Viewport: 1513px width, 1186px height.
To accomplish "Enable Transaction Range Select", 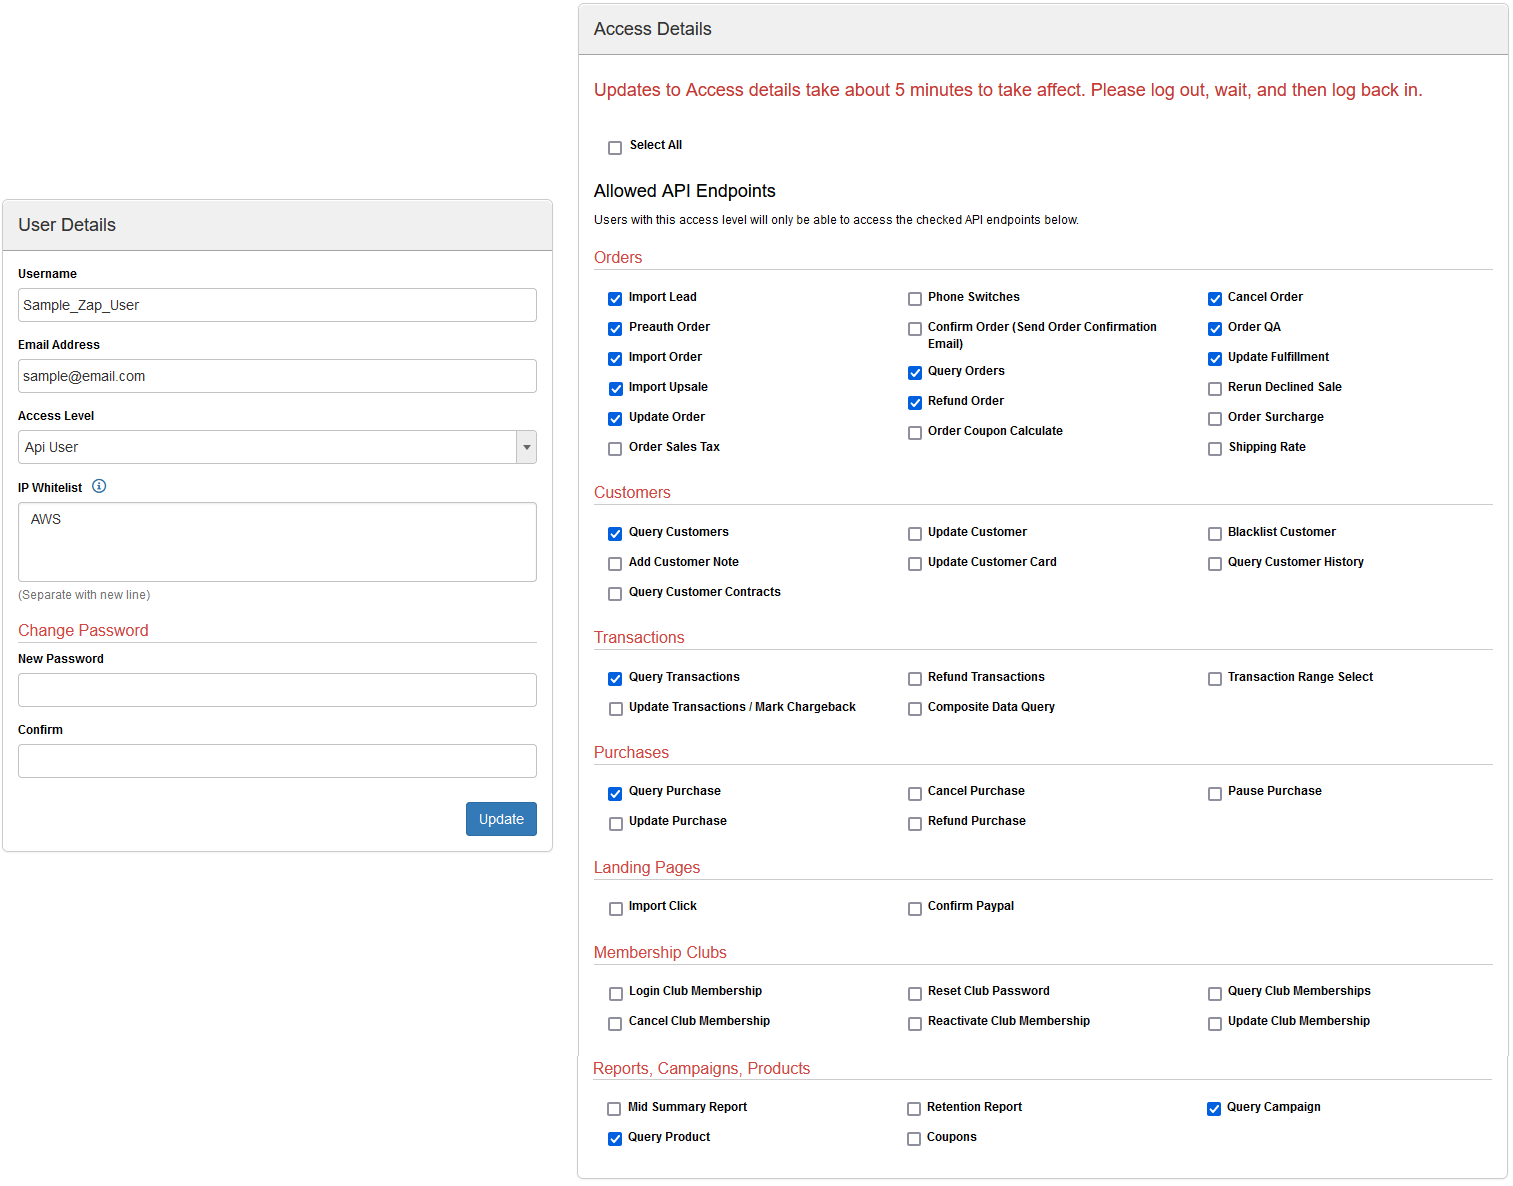I will [1215, 679].
